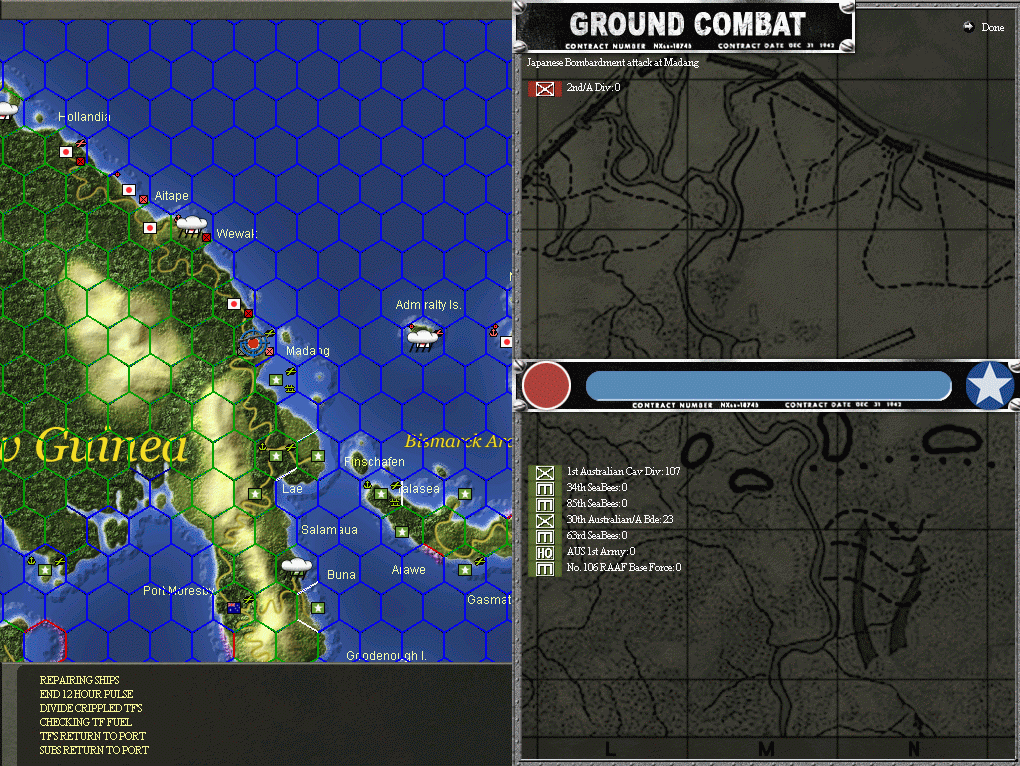The height and width of the screenshot is (766, 1020).
Task: Select the Allied star base at Arawe
Action: point(402,532)
